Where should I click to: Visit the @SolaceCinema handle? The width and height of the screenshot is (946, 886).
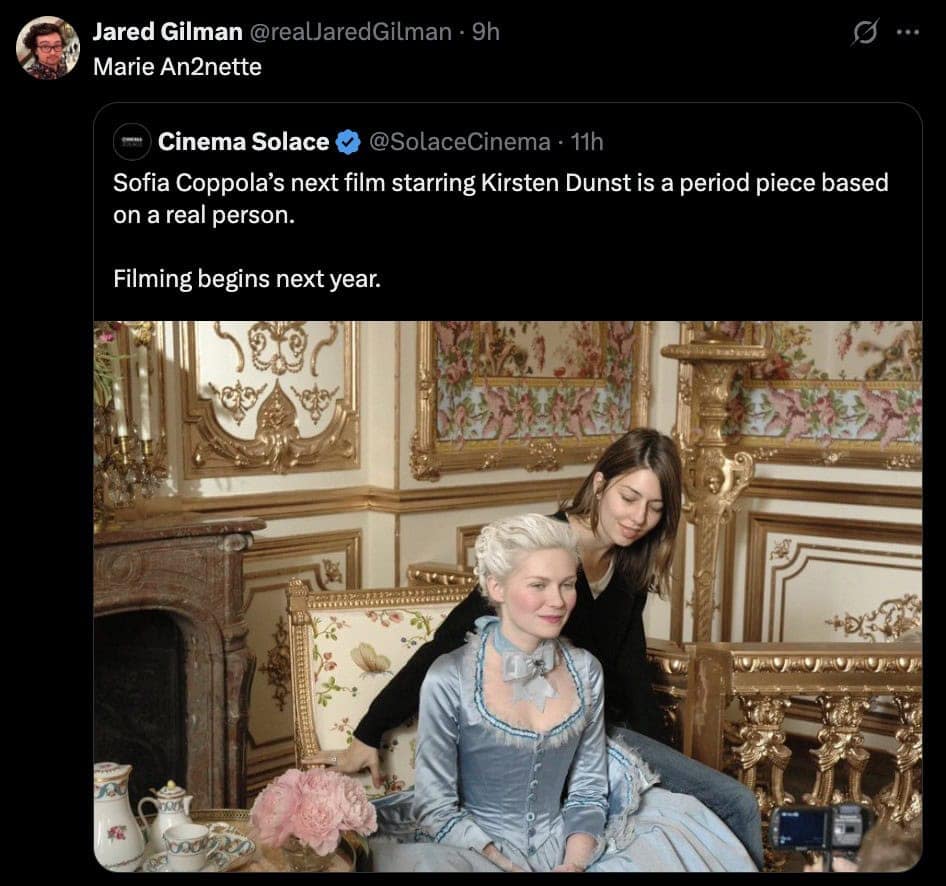point(459,142)
